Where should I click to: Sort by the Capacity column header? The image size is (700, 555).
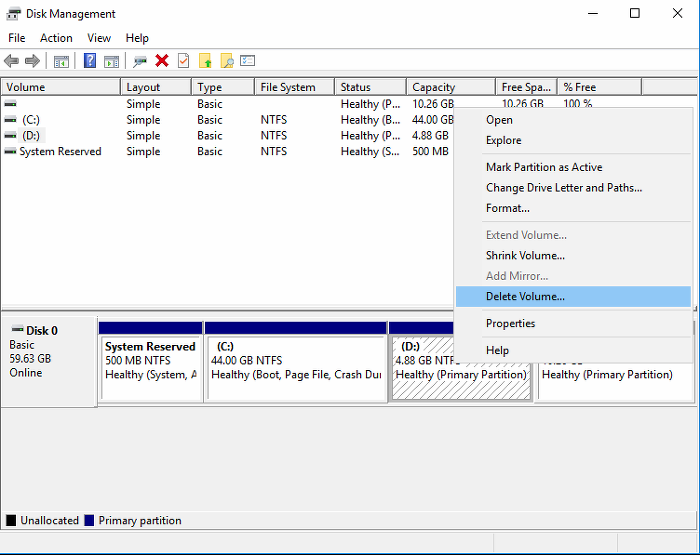tap(451, 87)
